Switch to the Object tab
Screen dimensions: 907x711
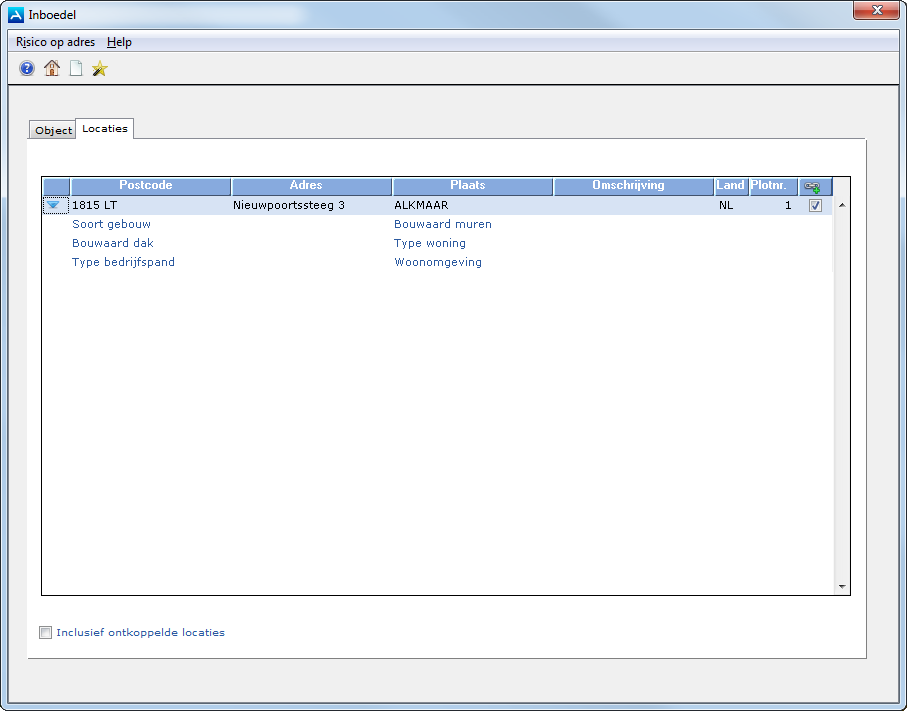click(53, 130)
